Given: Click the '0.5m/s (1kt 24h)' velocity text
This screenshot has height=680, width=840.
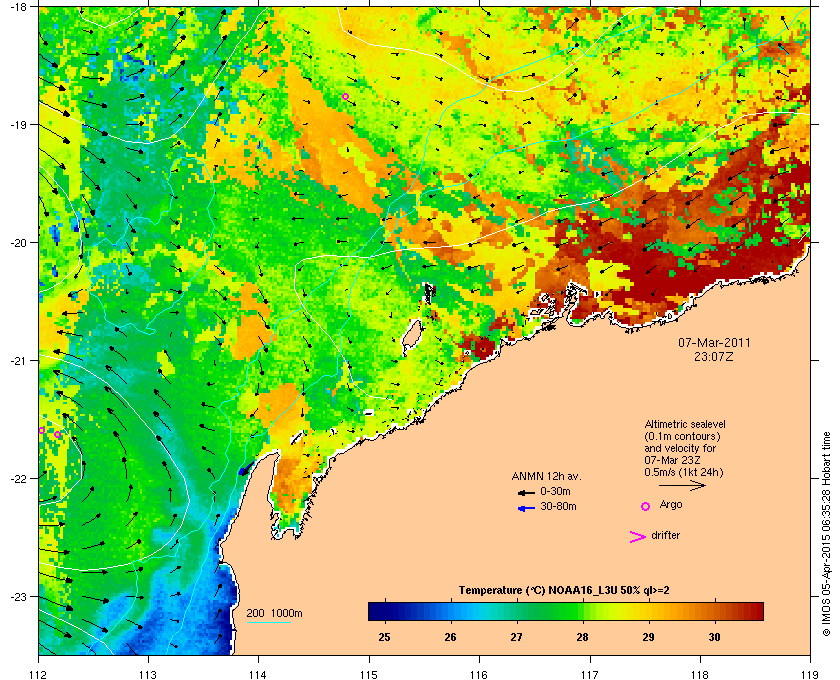Looking at the screenshot, I should click(x=684, y=472).
